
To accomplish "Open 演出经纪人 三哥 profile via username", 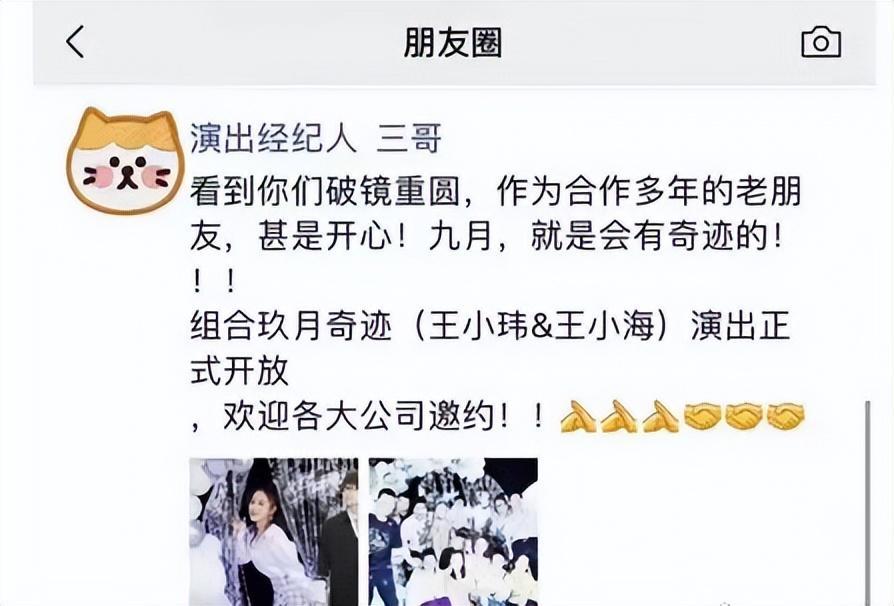I will coord(316,139).
